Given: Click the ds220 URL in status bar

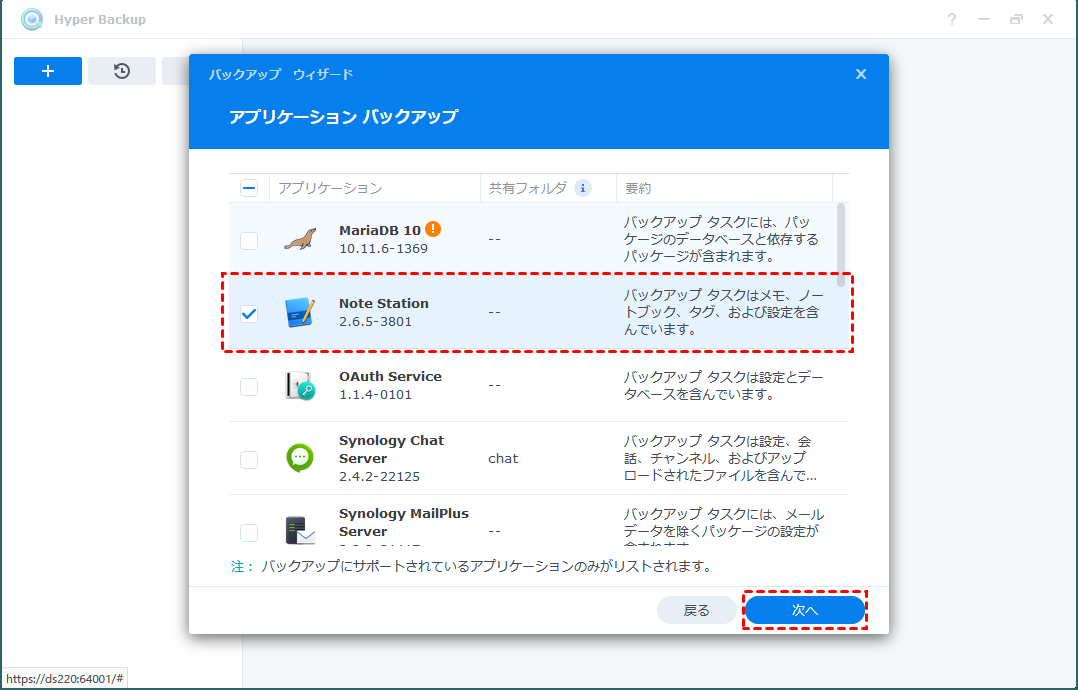Looking at the screenshot, I should pos(65,679).
